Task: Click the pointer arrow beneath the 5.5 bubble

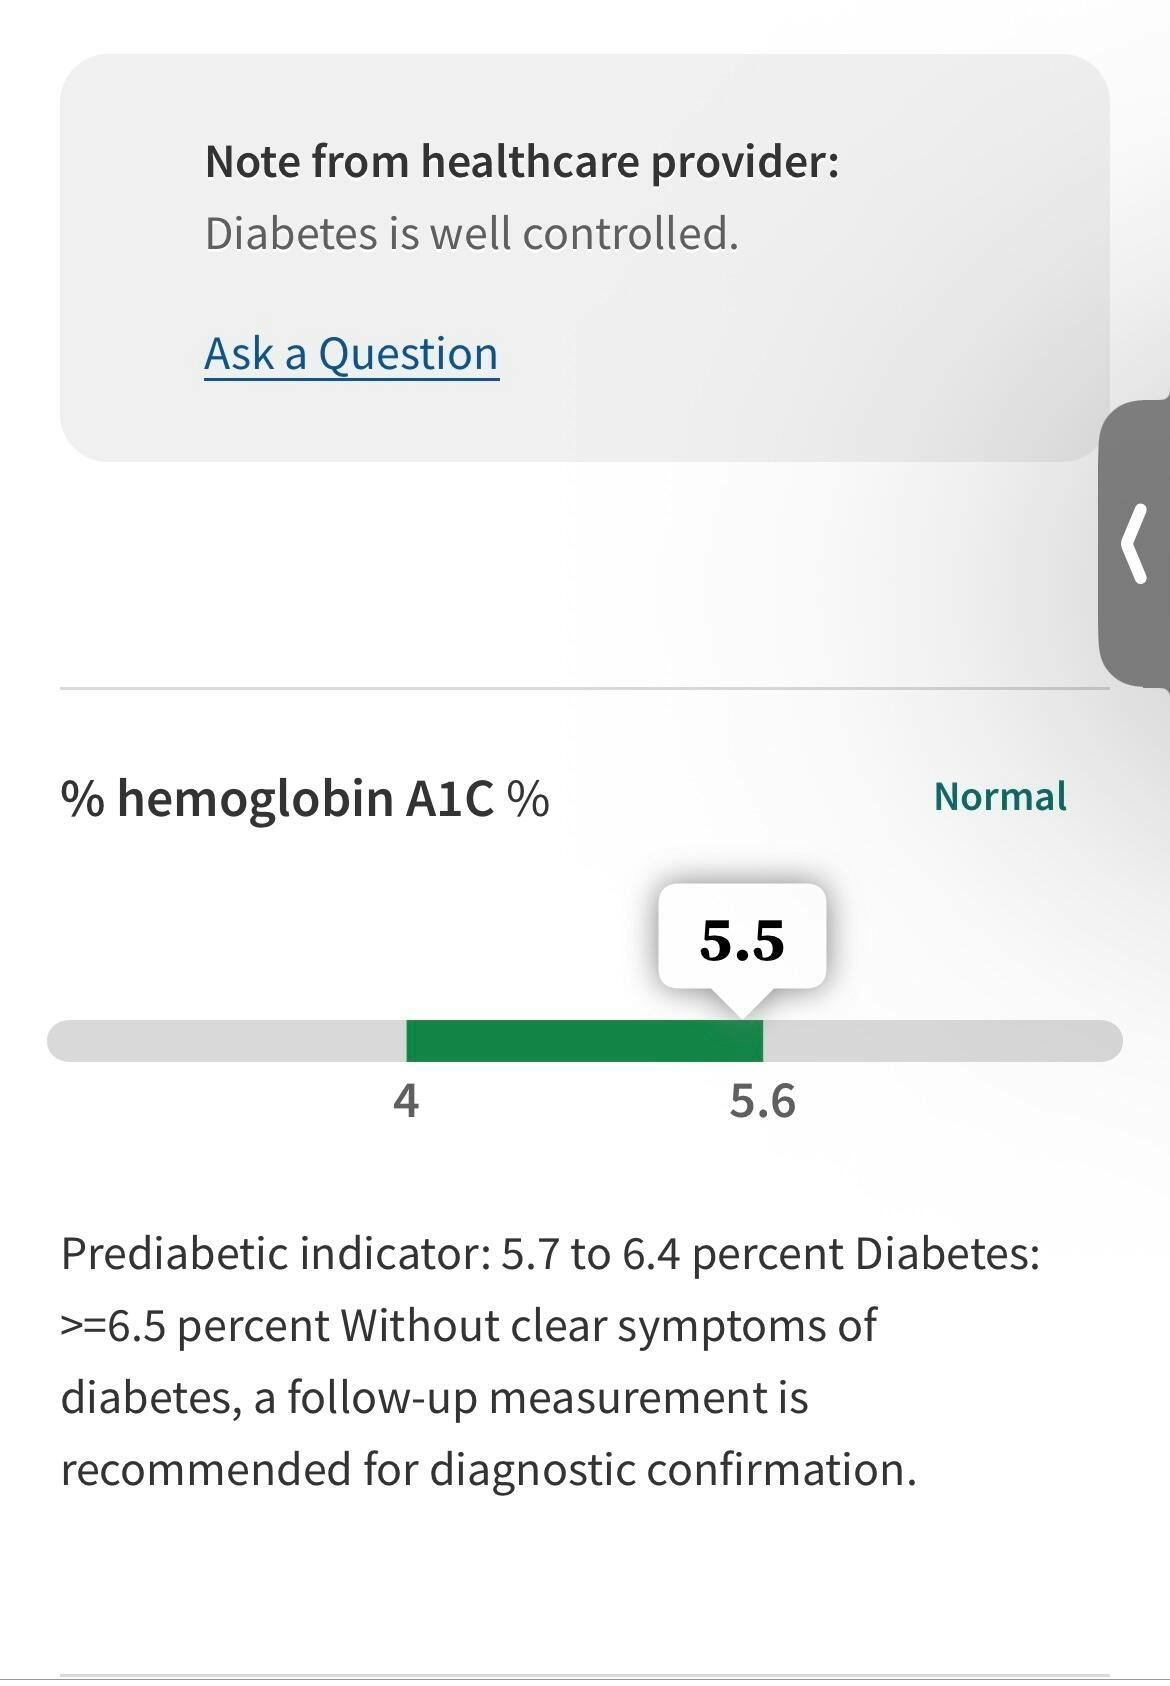Action: pos(741,1004)
